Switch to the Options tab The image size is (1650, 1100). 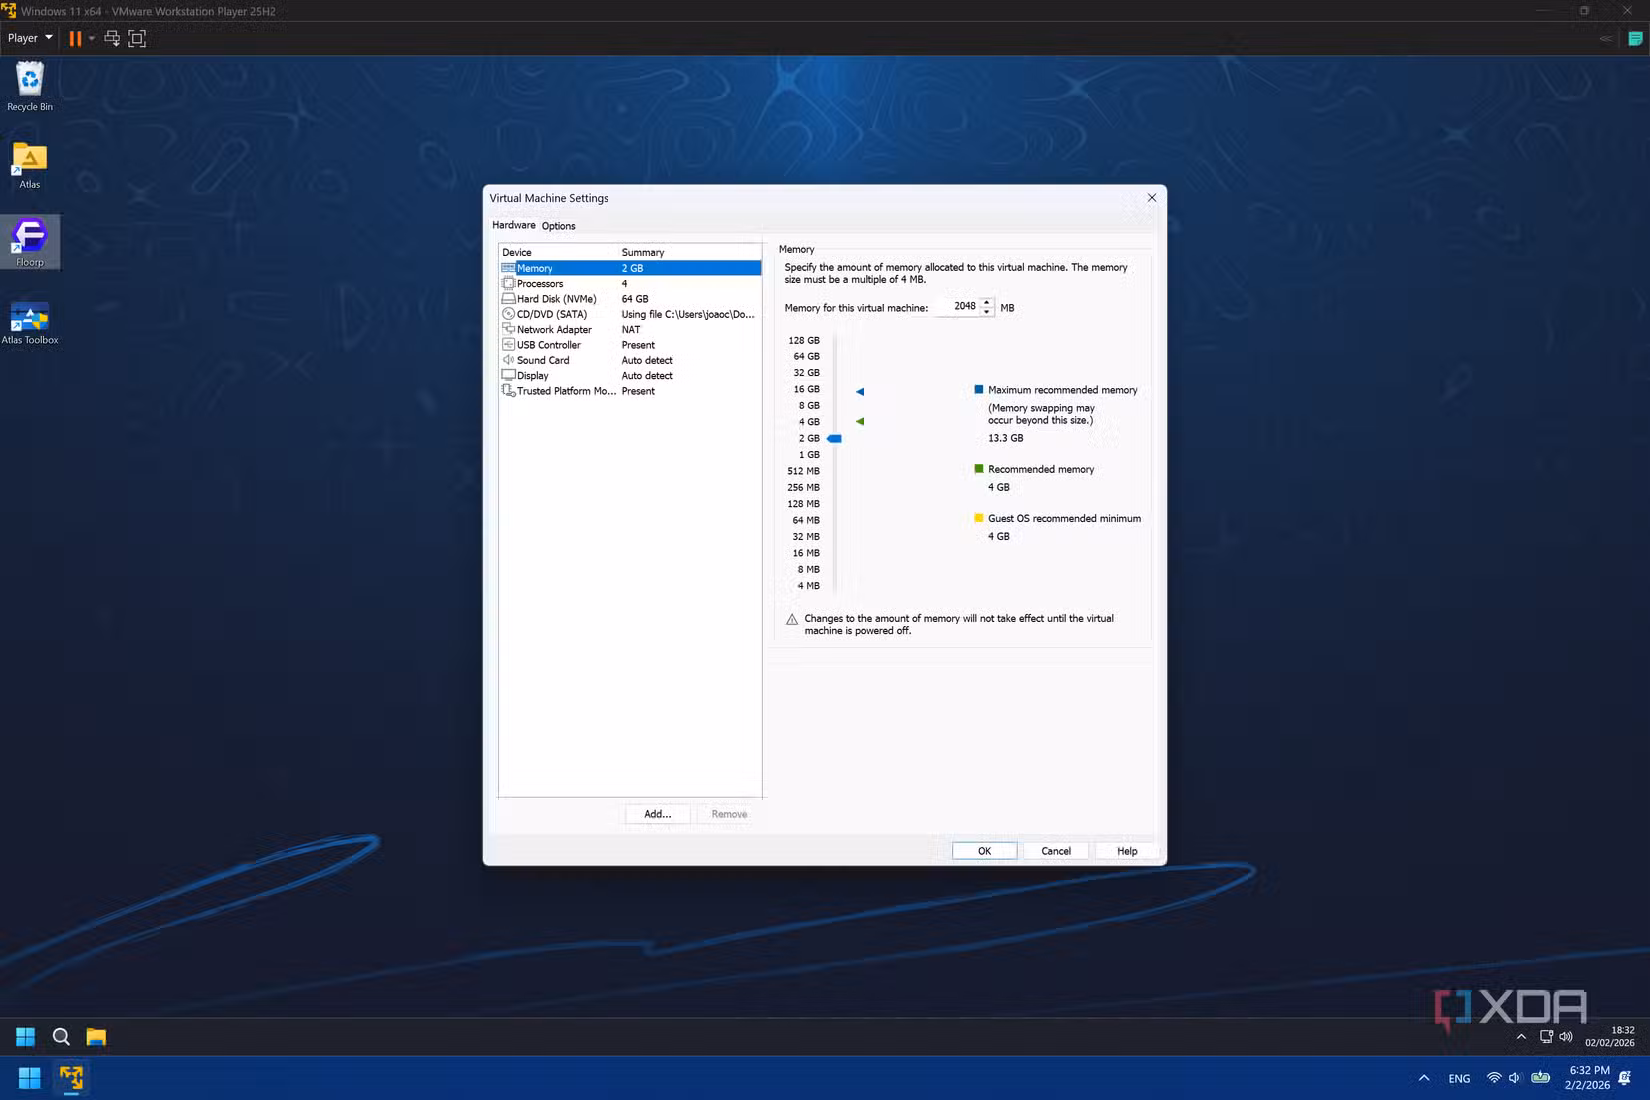click(x=558, y=226)
